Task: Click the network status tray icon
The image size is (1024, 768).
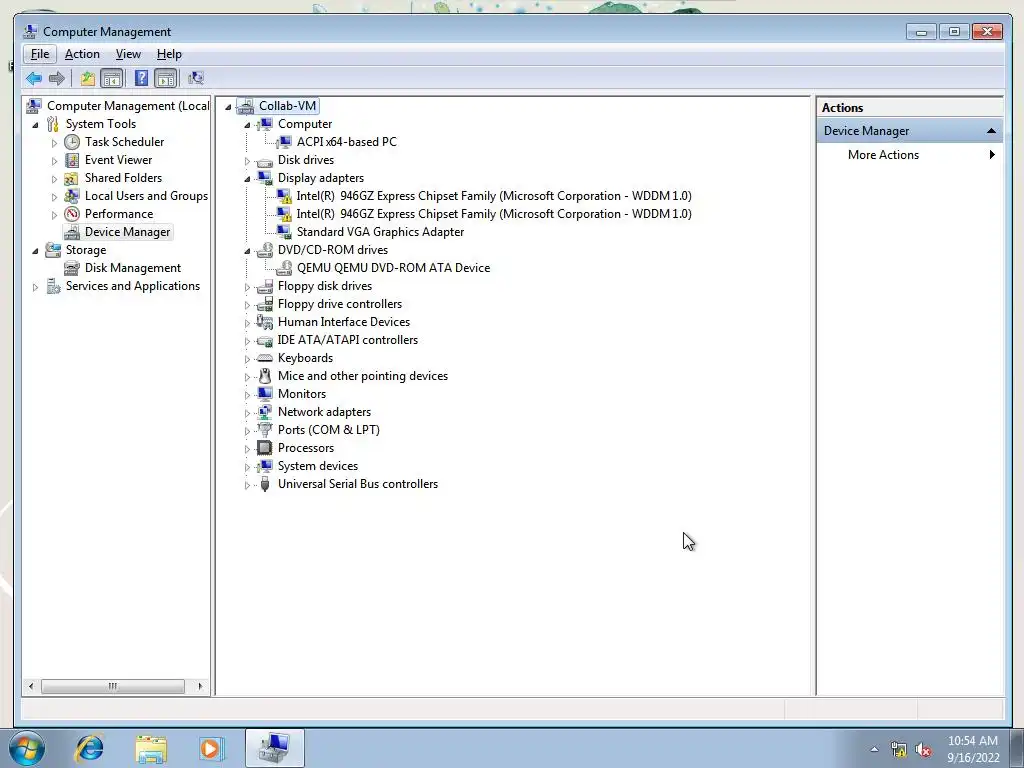Action: point(899,750)
